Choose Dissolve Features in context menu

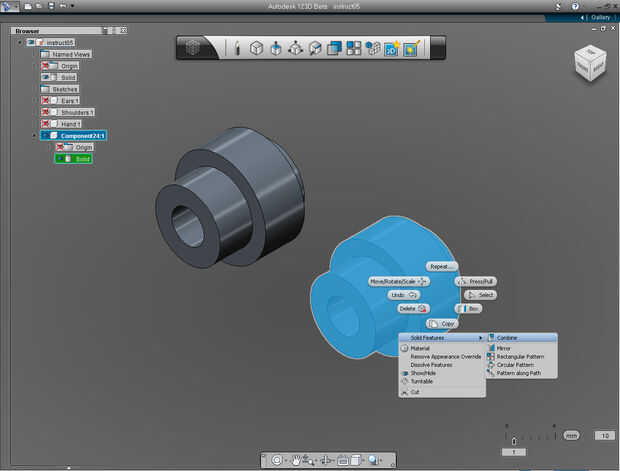(442, 365)
